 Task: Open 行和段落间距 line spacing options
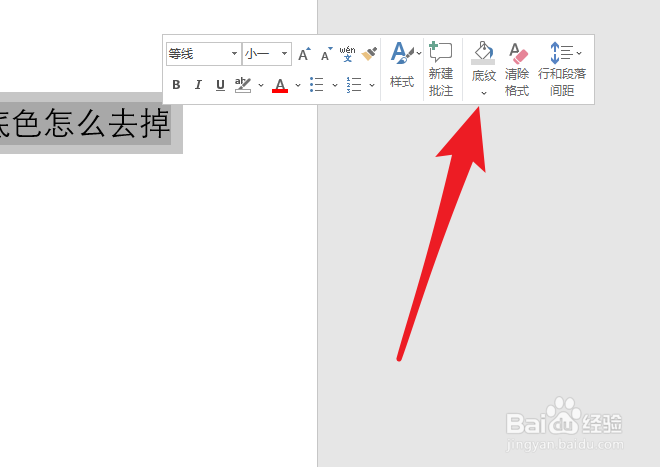[x=562, y=69]
